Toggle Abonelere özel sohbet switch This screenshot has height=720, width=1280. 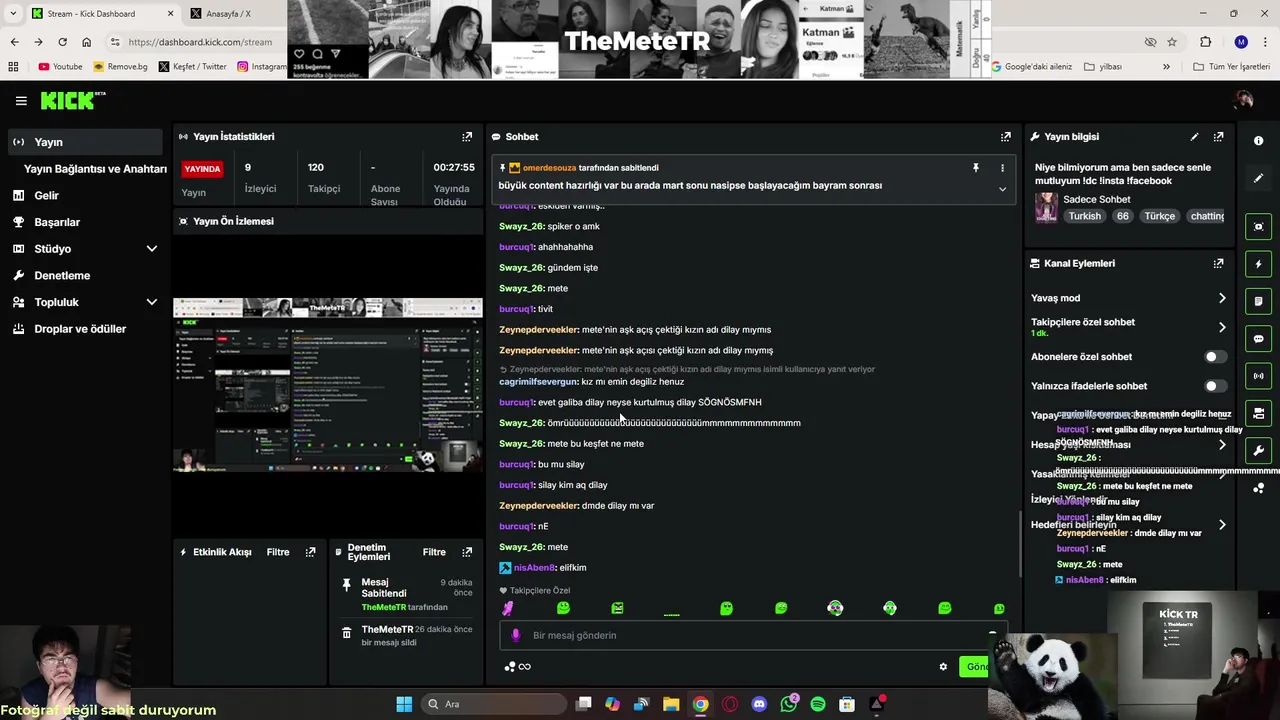point(1214,357)
